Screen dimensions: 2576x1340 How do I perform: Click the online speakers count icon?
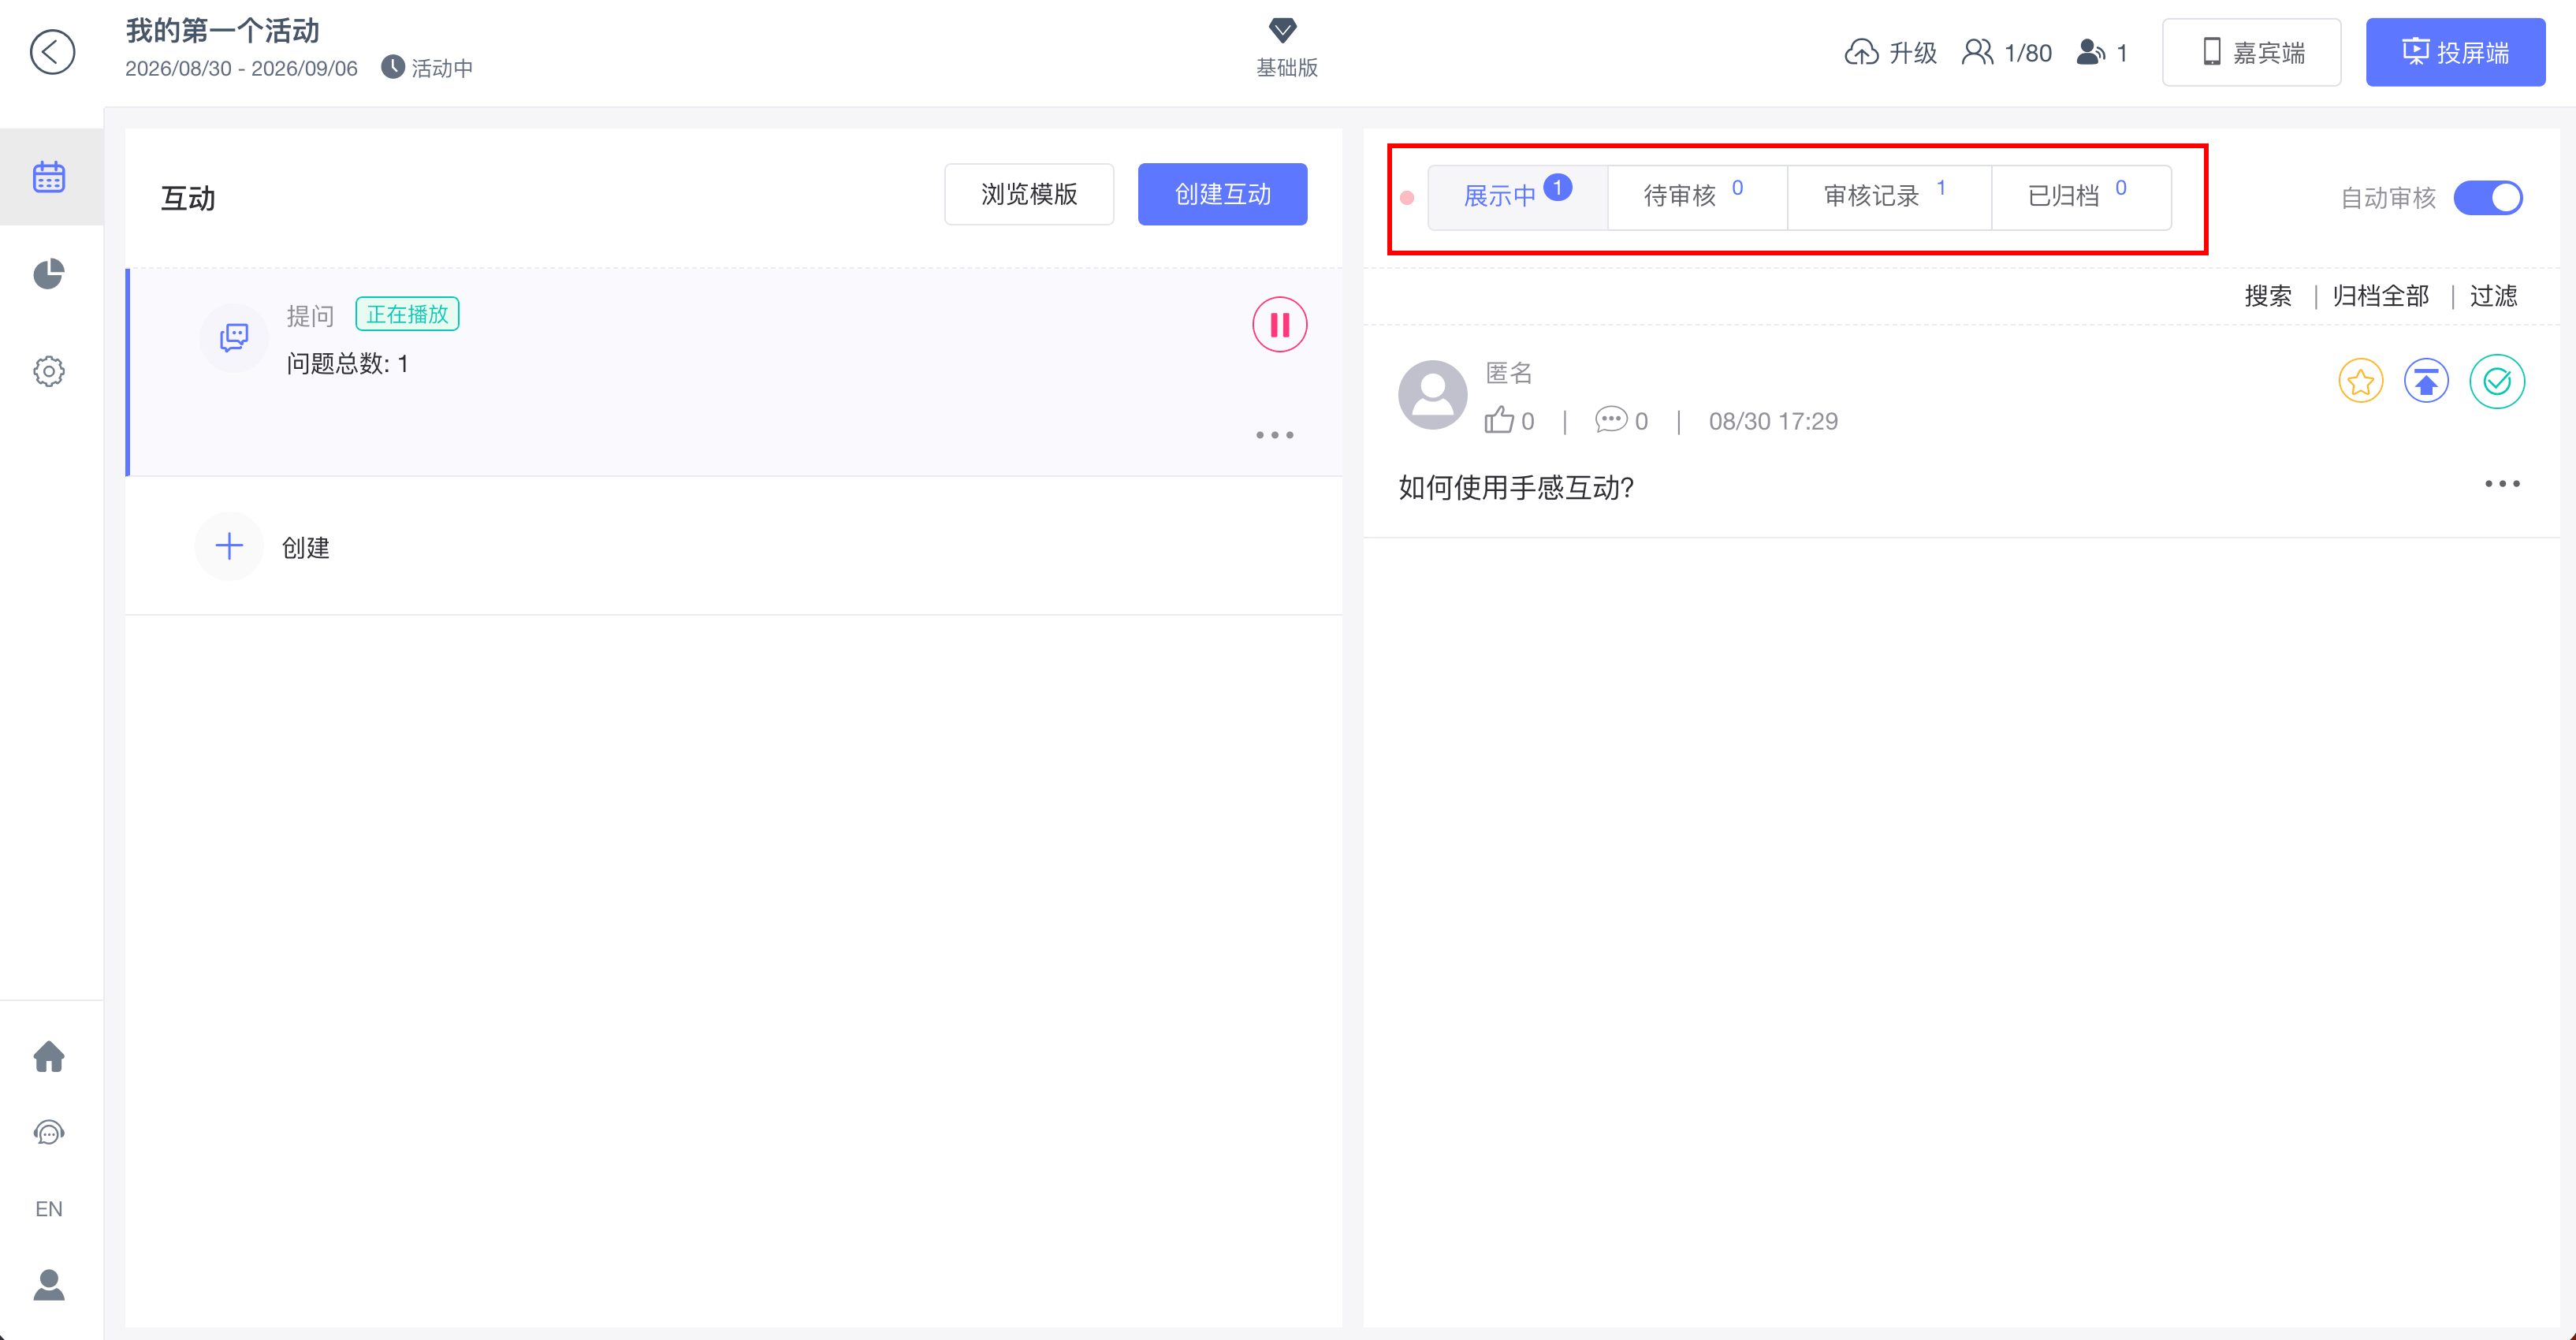2091,52
